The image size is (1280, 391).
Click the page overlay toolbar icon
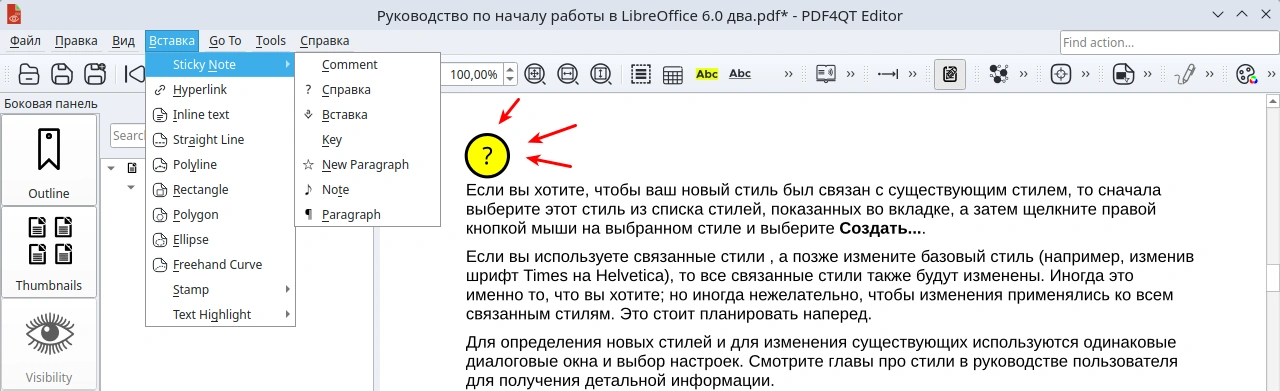1123,74
